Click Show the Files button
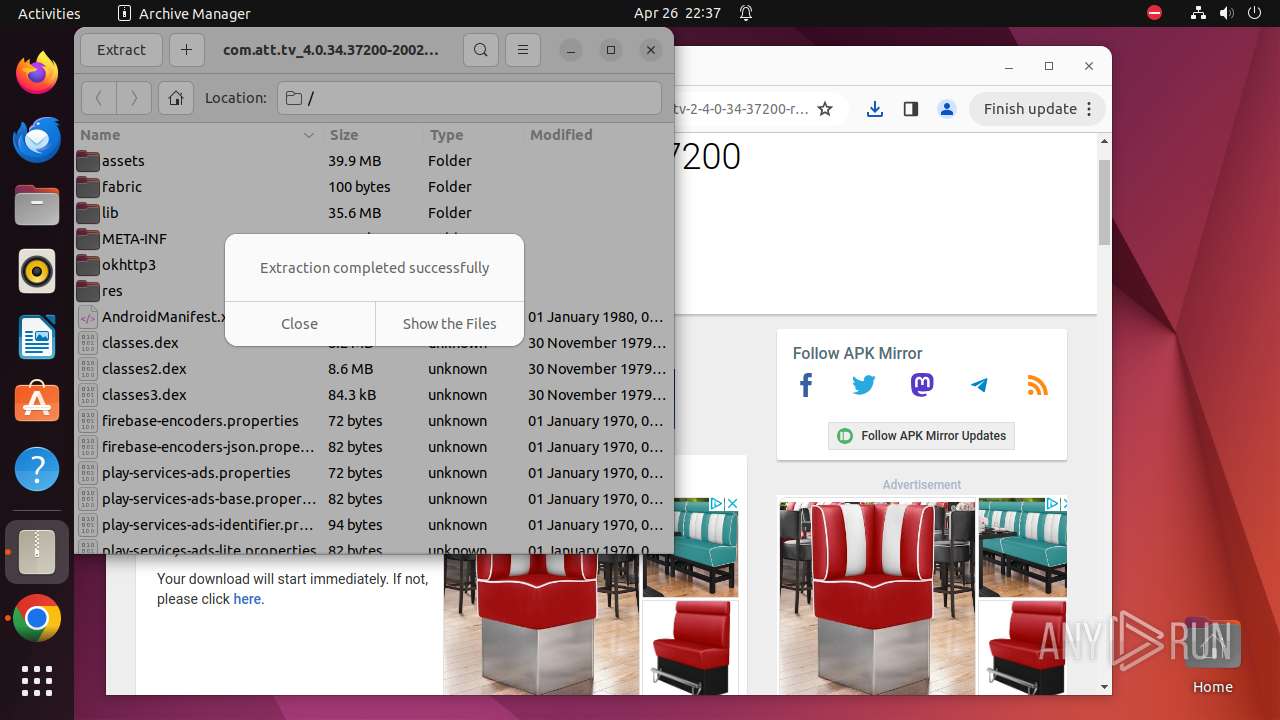 449,324
